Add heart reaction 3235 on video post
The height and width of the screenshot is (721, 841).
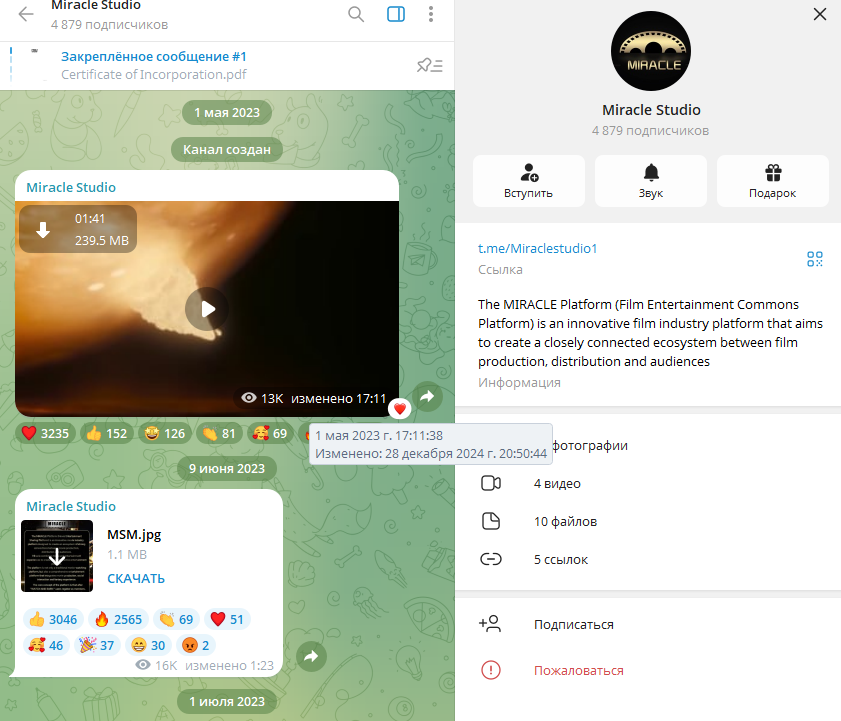(46, 433)
